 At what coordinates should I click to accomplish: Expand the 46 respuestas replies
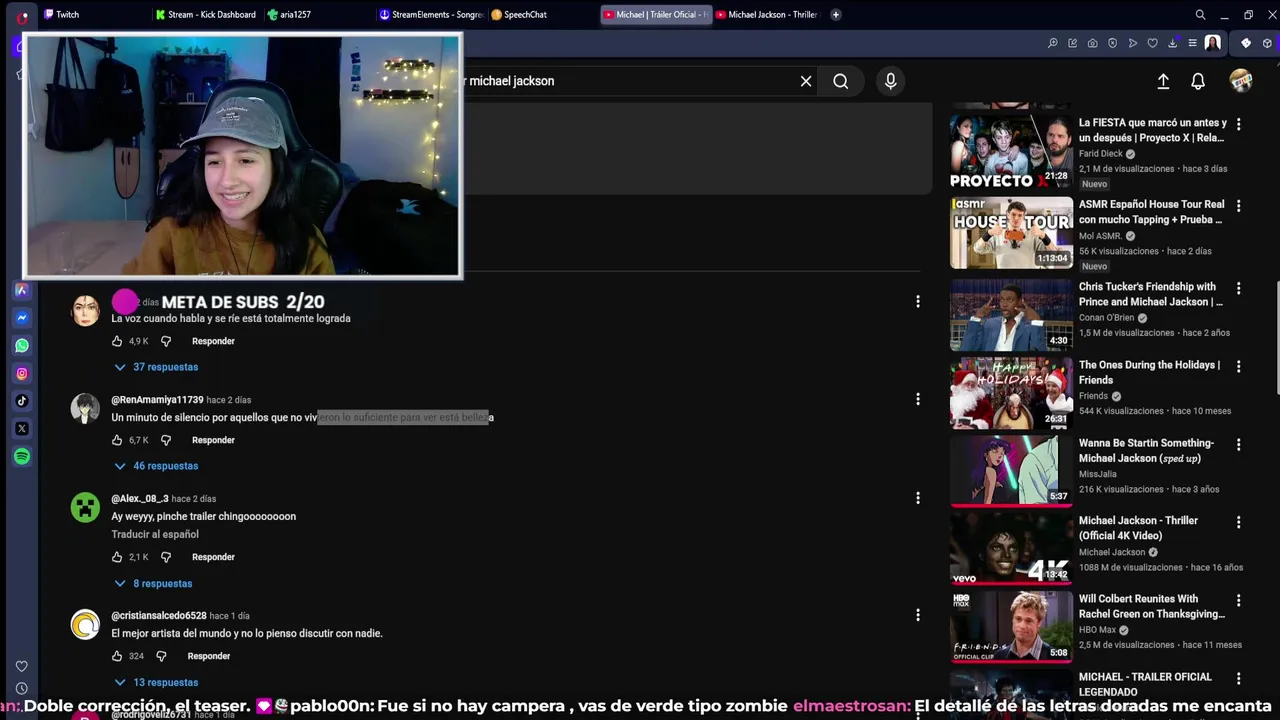click(156, 466)
